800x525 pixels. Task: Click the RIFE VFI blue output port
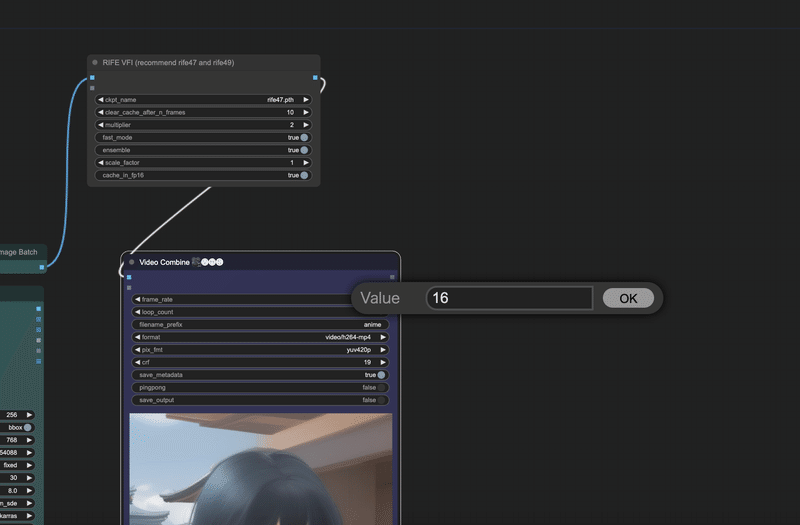tap(315, 78)
